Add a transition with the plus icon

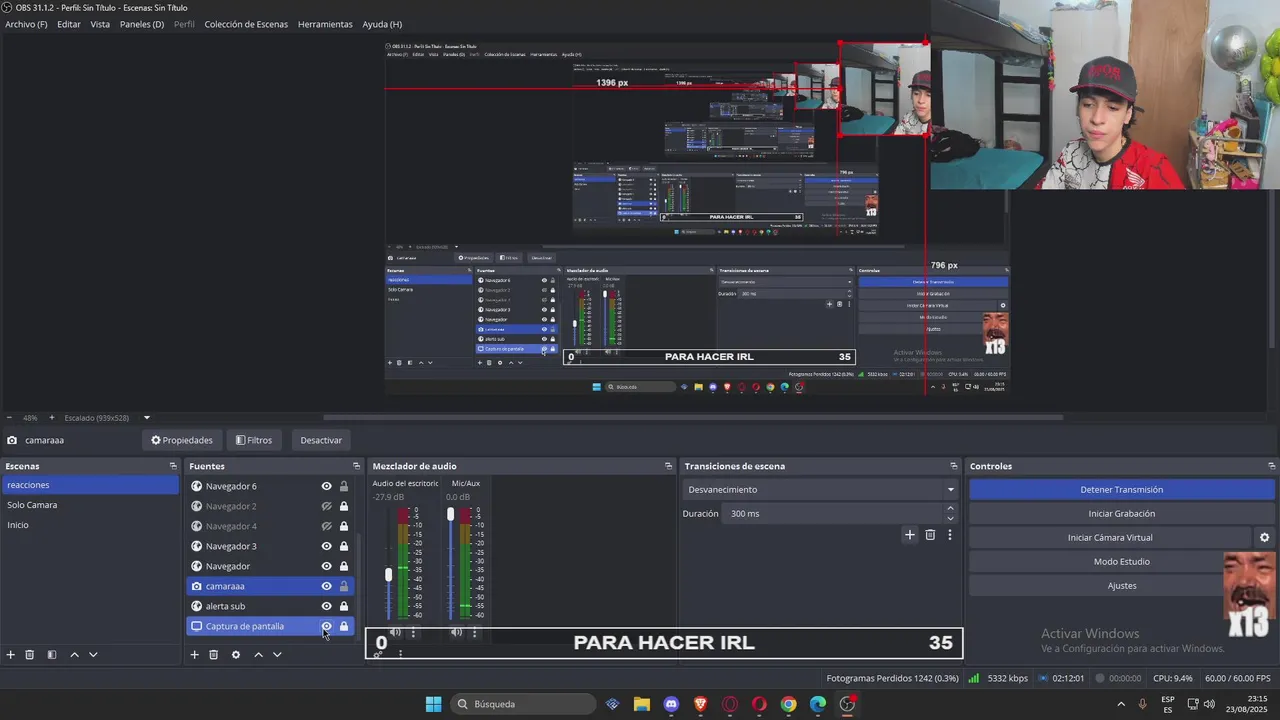point(910,535)
